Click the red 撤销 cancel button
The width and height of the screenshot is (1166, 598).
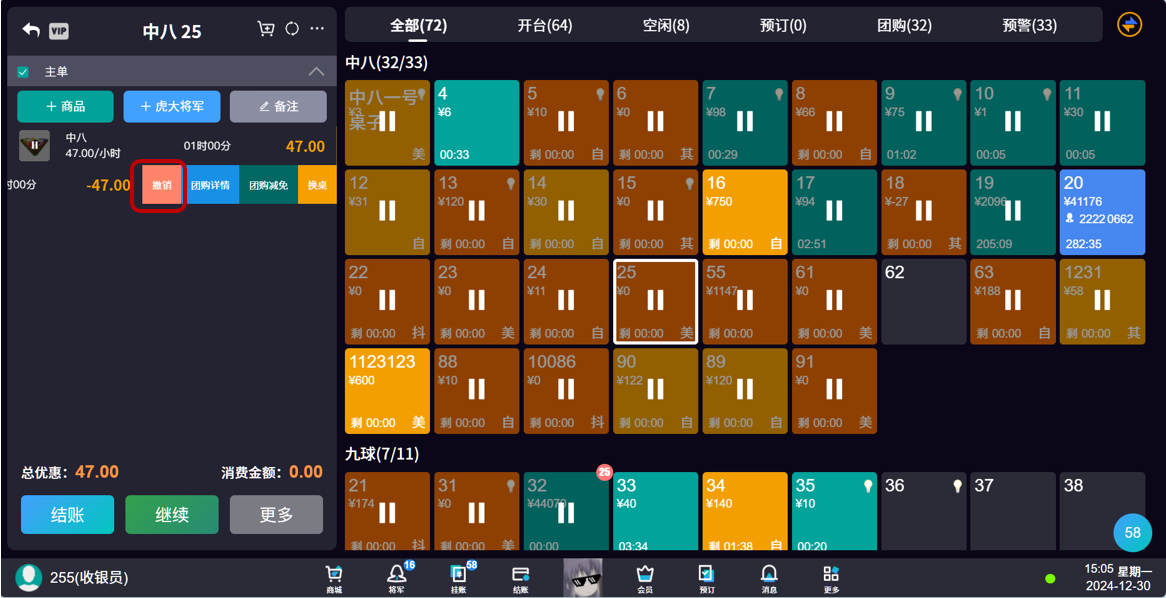161,185
